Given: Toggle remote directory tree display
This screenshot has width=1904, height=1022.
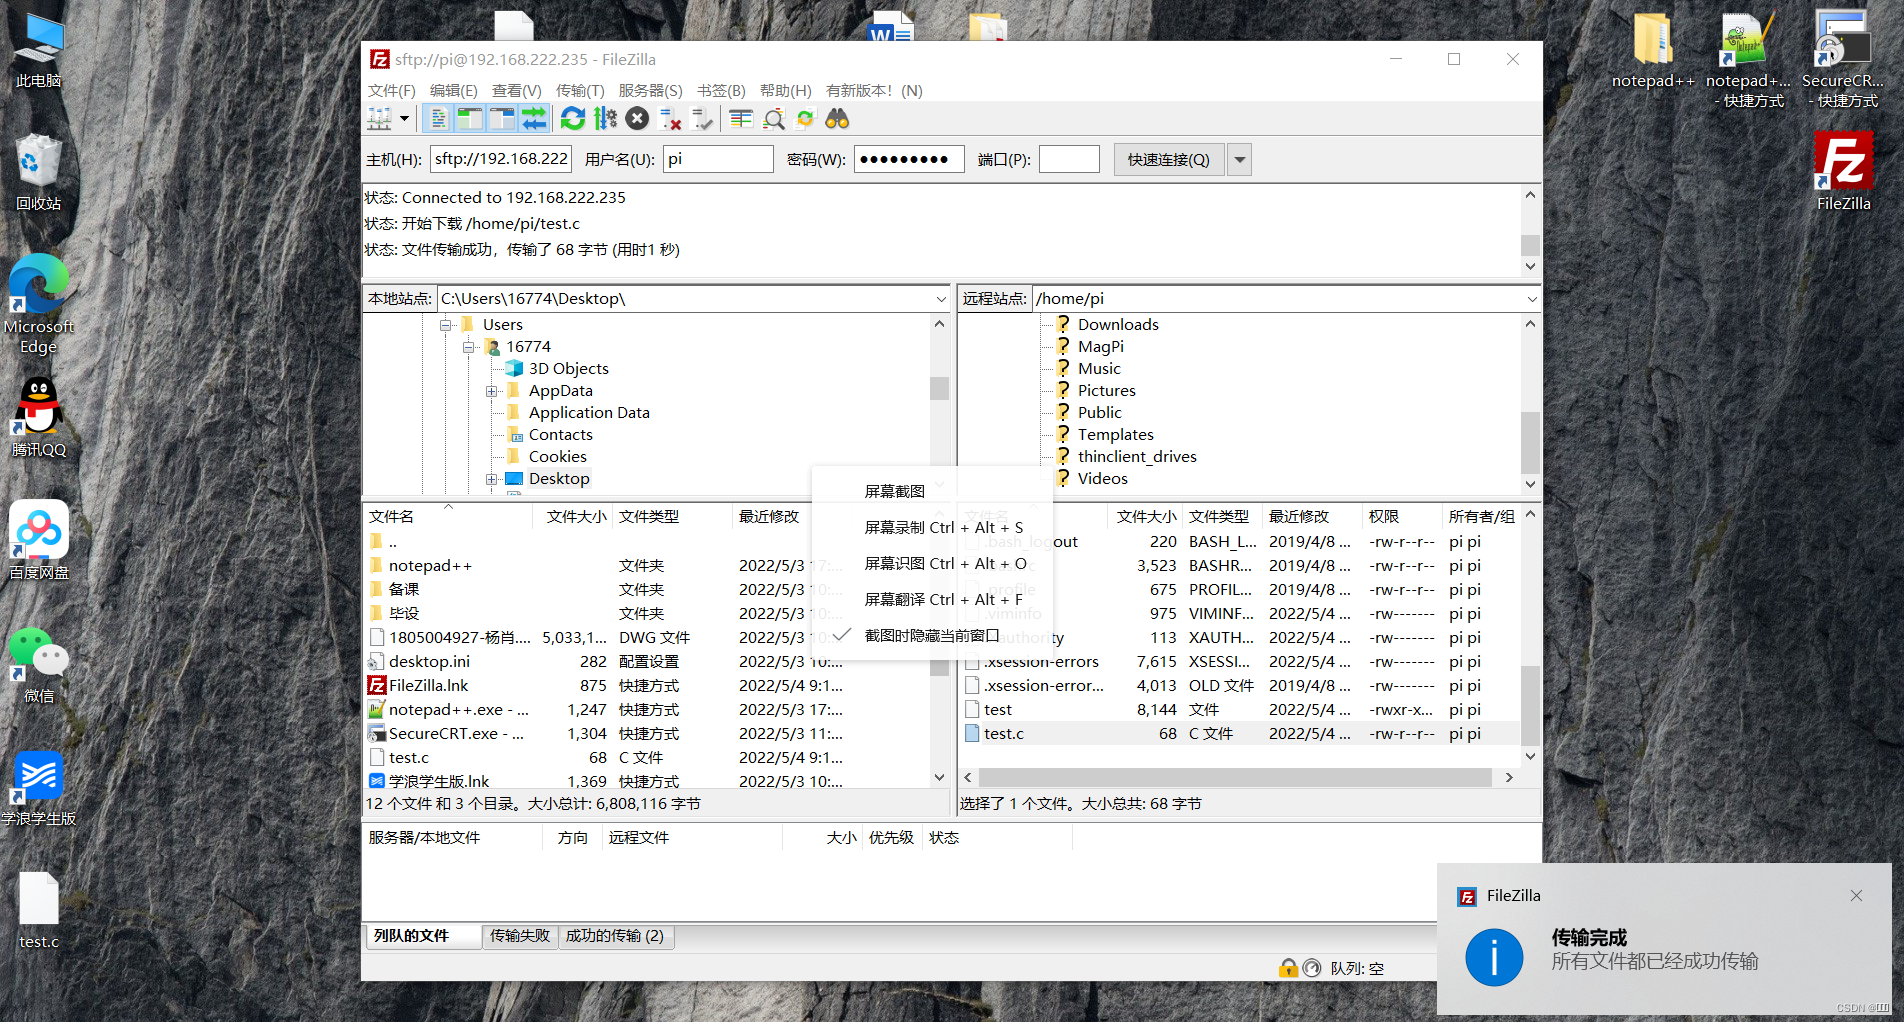Looking at the screenshot, I should point(502,119).
